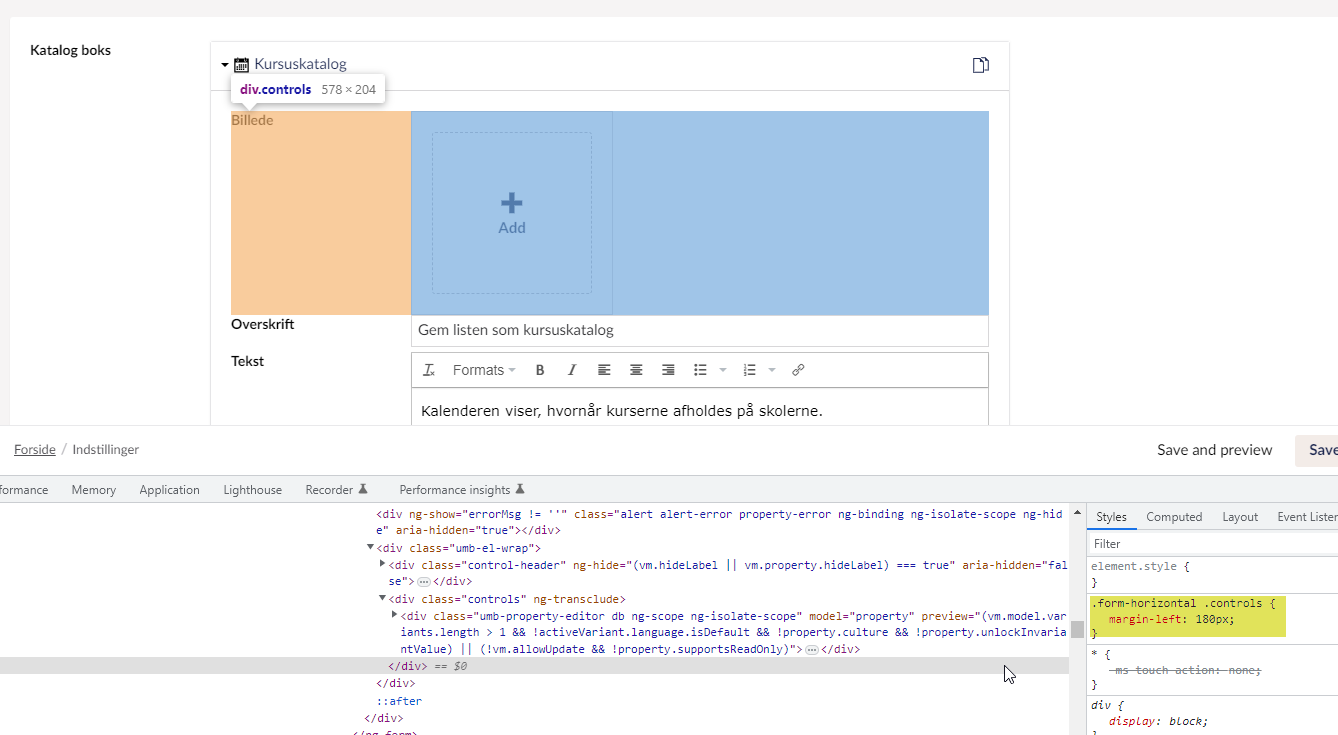Expand the umb-property-editor div node
Viewport: 1338px width, 735px height.
click(394, 614)
